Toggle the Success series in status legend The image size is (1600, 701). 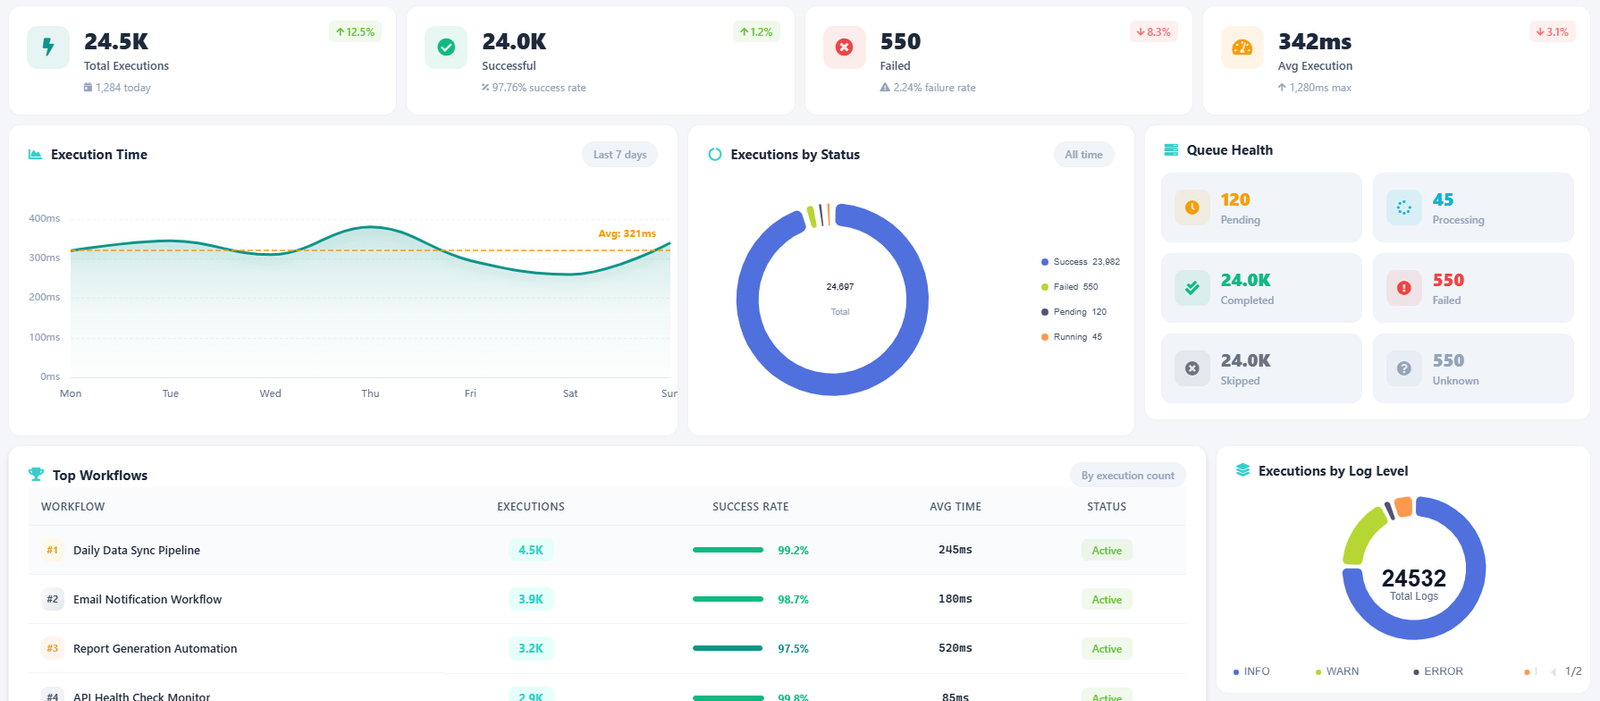[x=1080, y=262]
